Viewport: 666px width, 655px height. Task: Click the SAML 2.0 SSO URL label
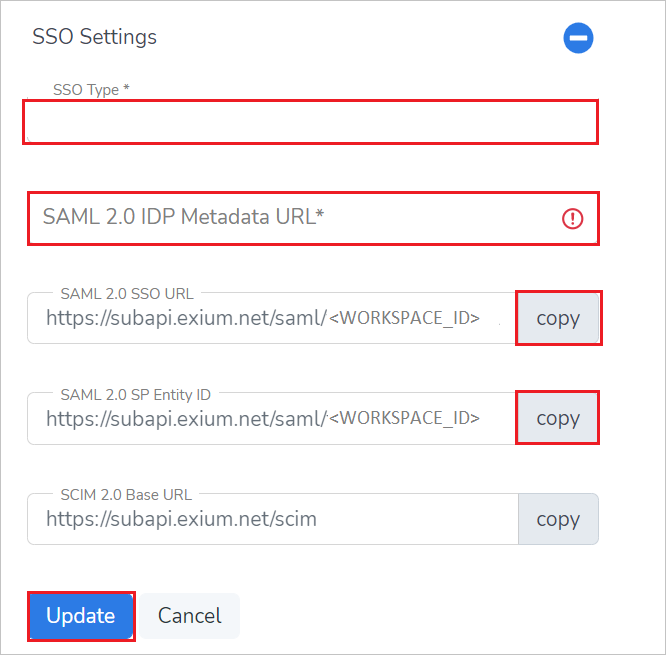click(127, 294)
